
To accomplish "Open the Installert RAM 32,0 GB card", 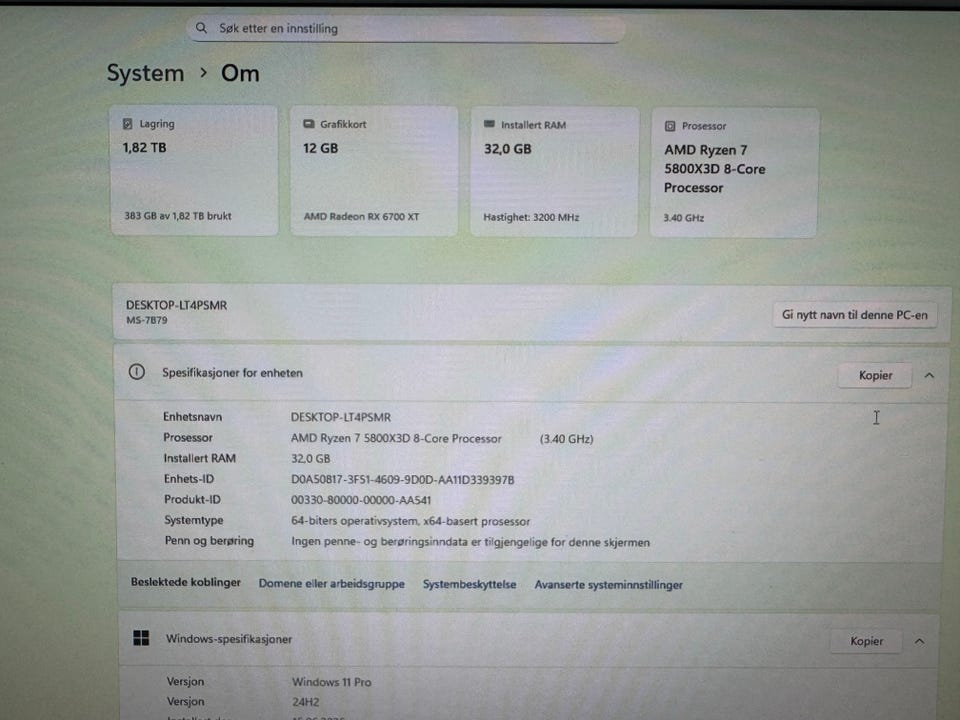I will 555,172.
